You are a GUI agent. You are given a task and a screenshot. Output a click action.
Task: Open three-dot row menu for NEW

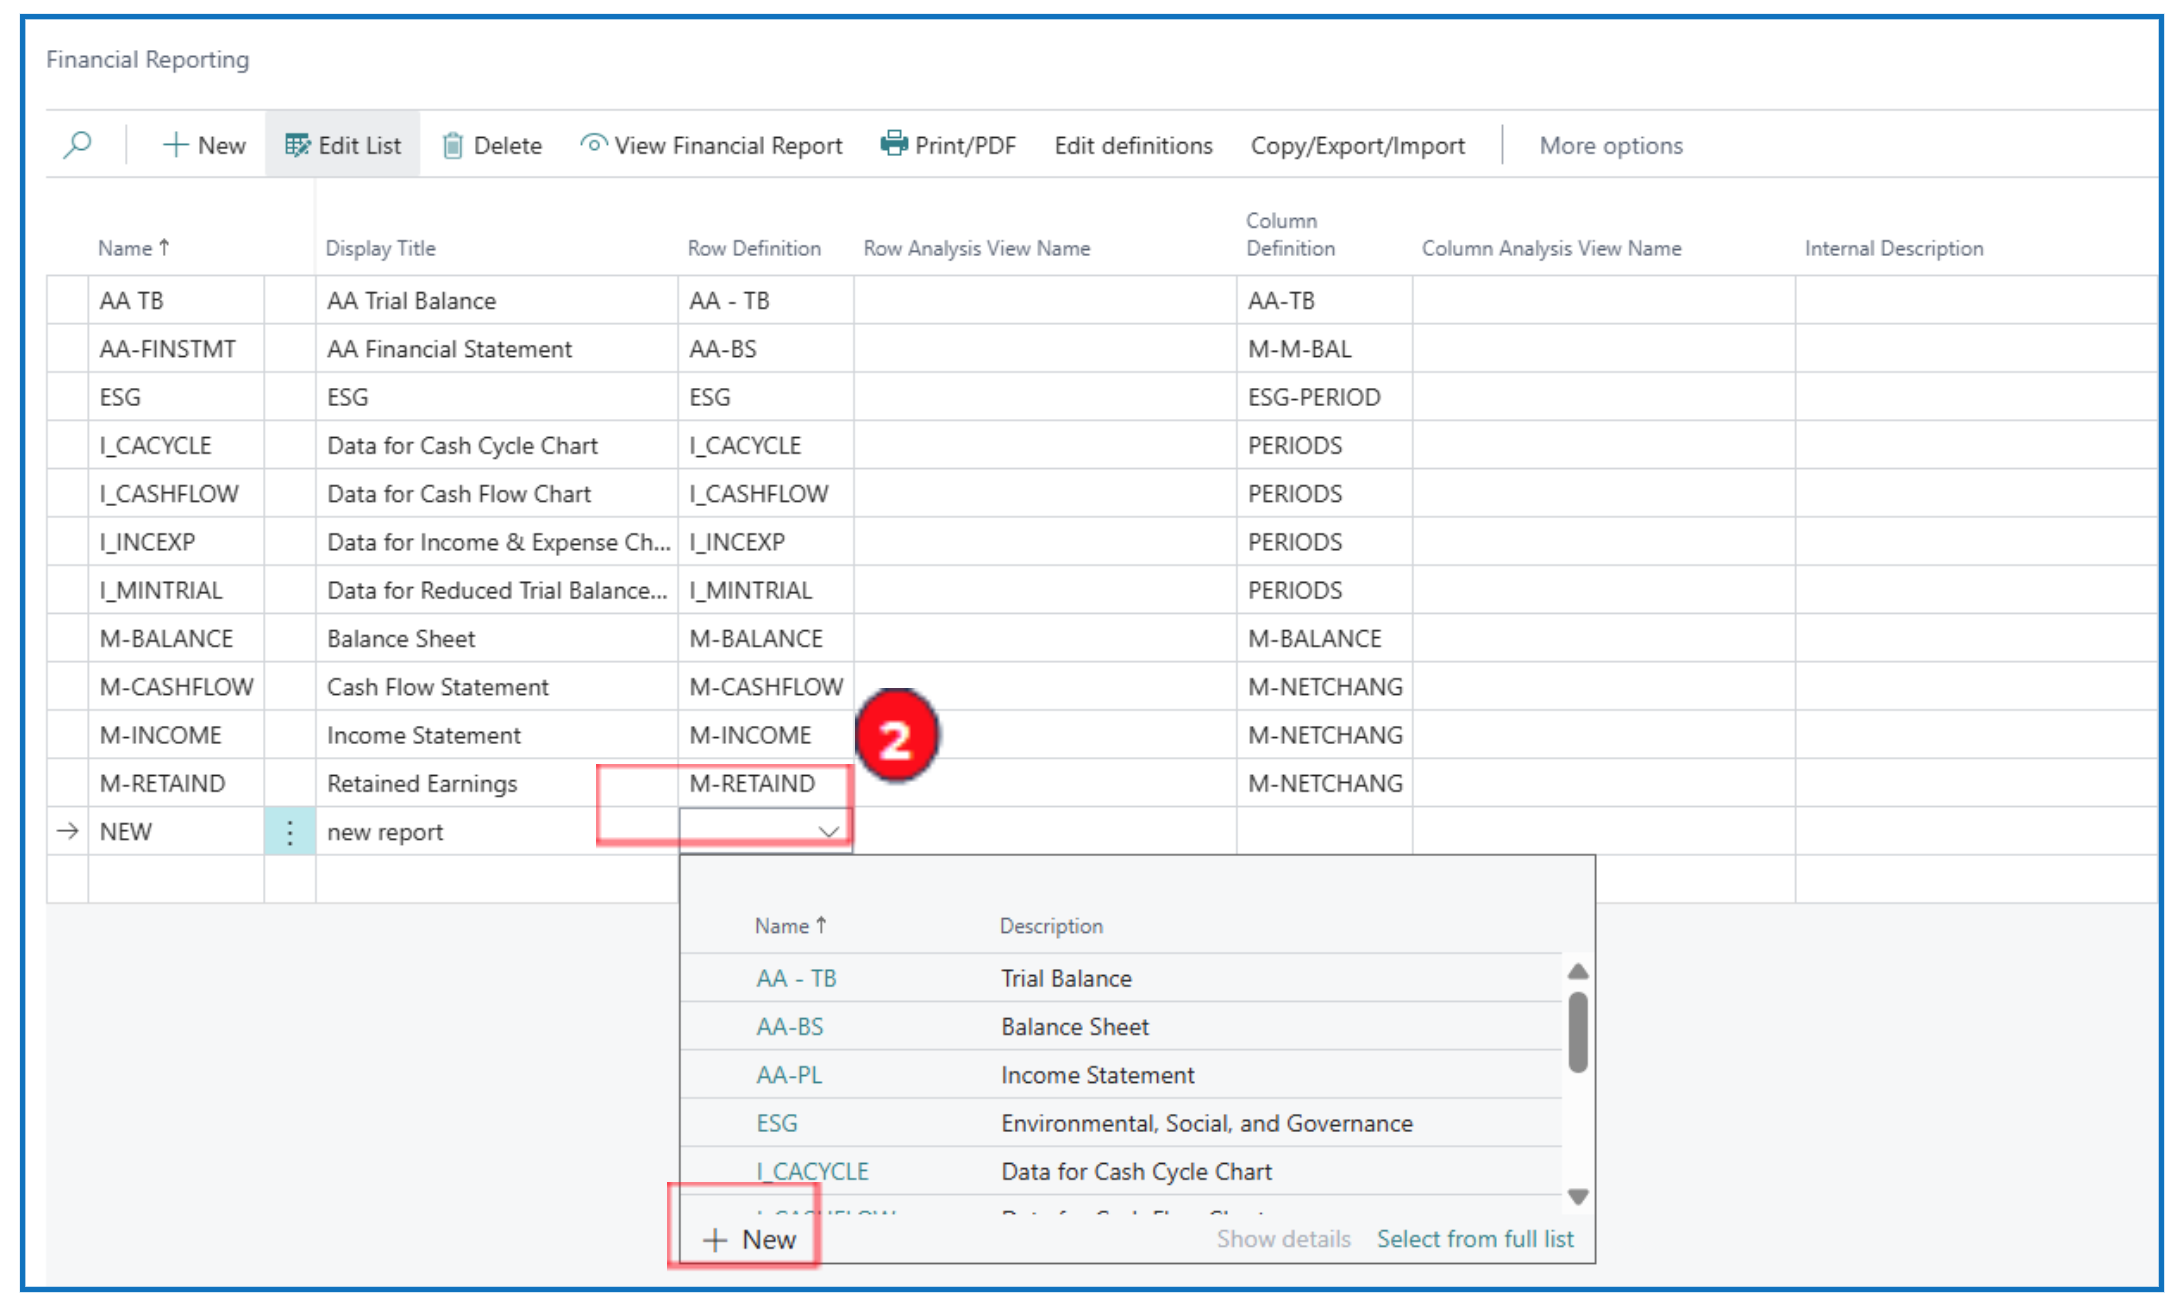290,832
